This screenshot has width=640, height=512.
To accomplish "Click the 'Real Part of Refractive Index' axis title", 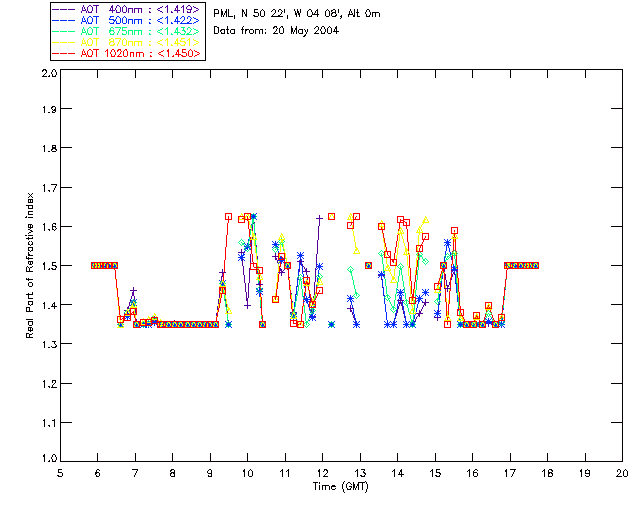I will click(x=29, y=265).
